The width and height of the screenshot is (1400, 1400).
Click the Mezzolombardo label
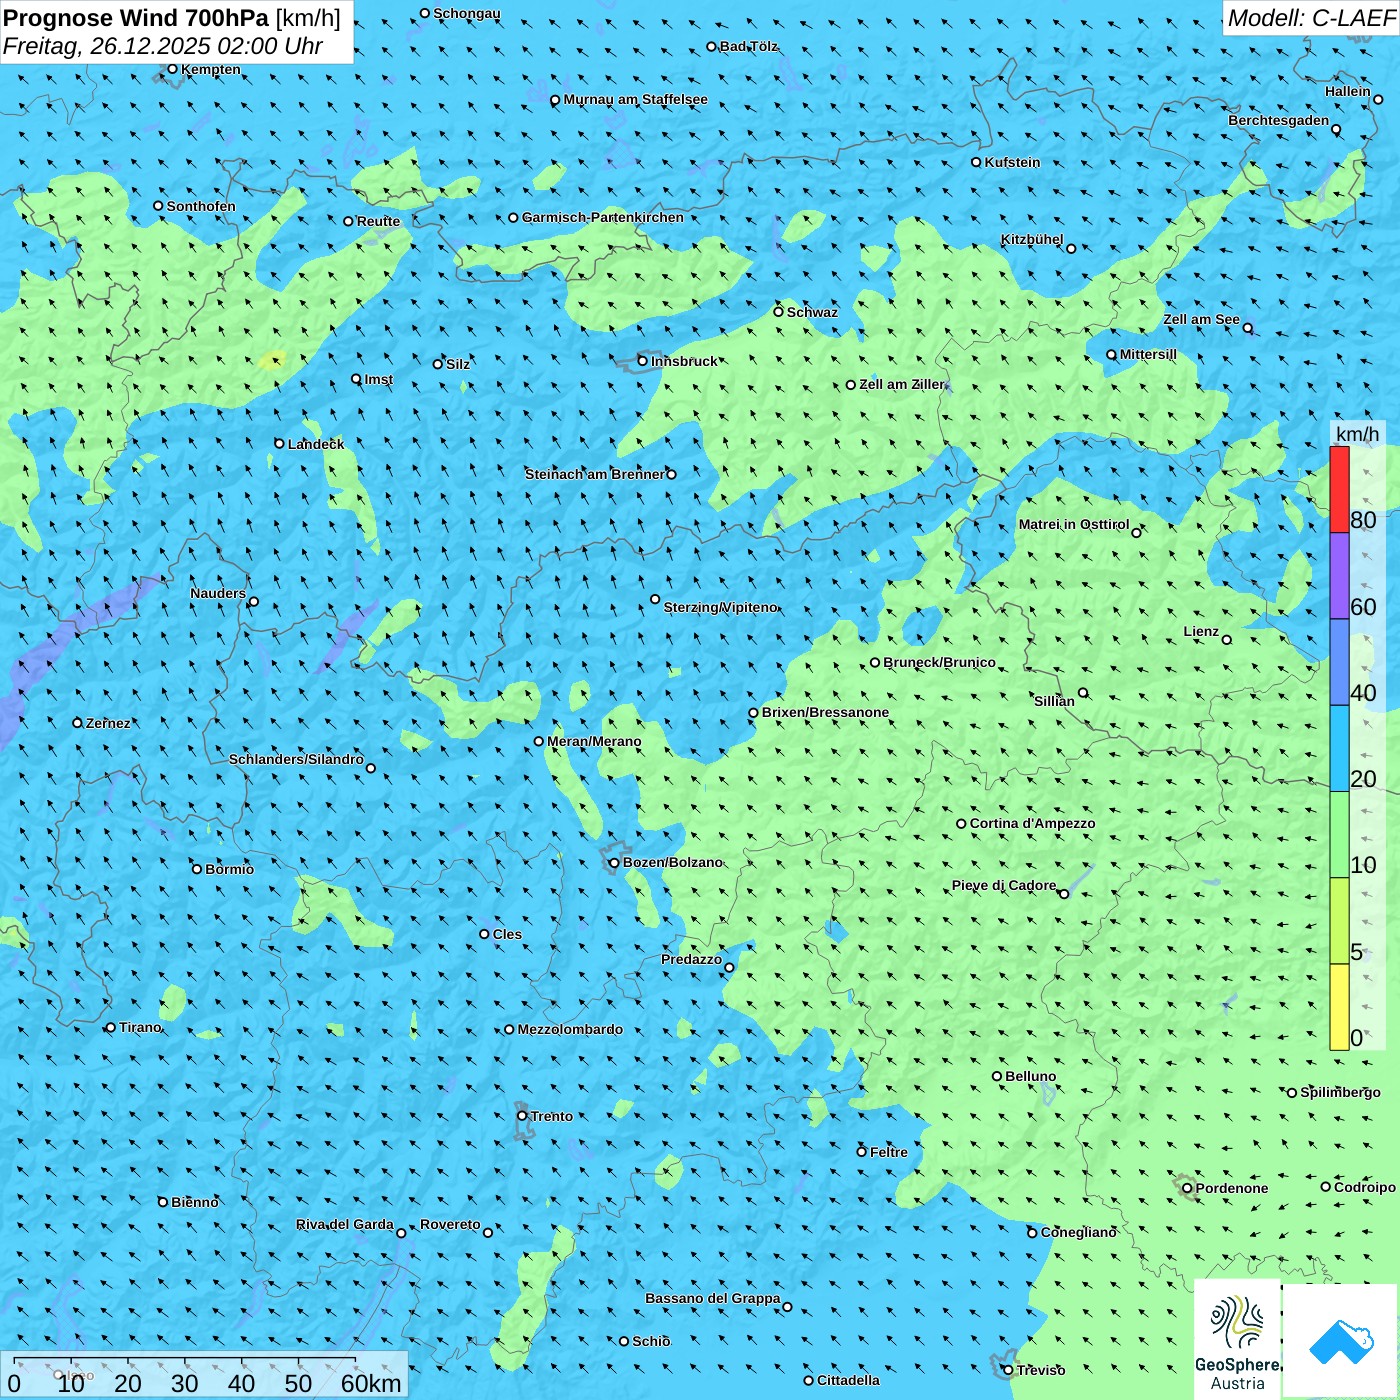[570, 1029]
